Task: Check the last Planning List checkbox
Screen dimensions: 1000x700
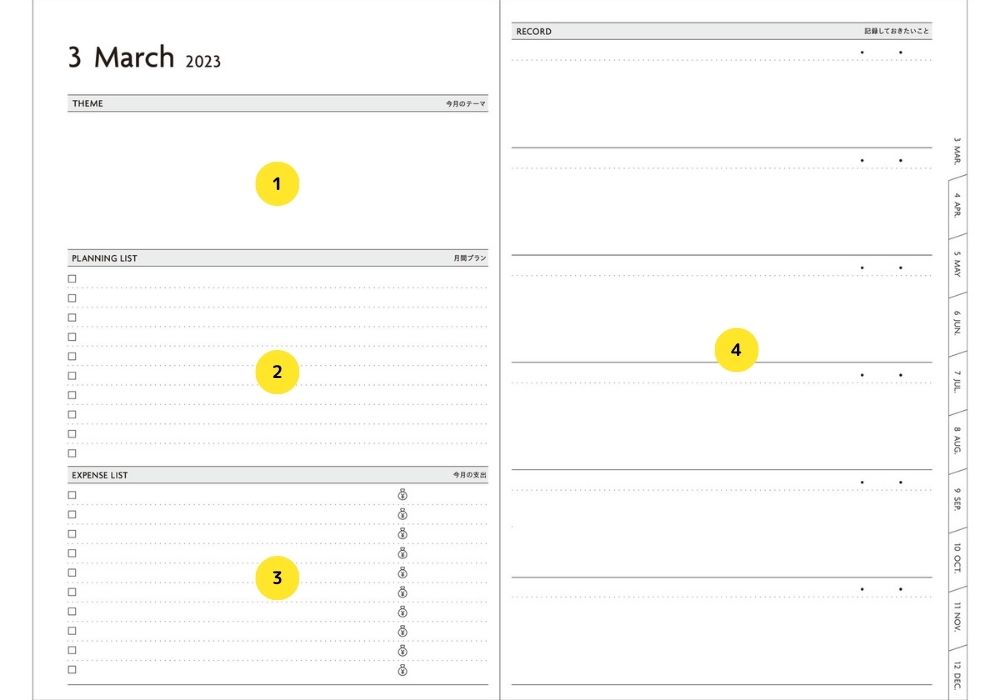Action: pyautogui.click(x=72, y=453)
